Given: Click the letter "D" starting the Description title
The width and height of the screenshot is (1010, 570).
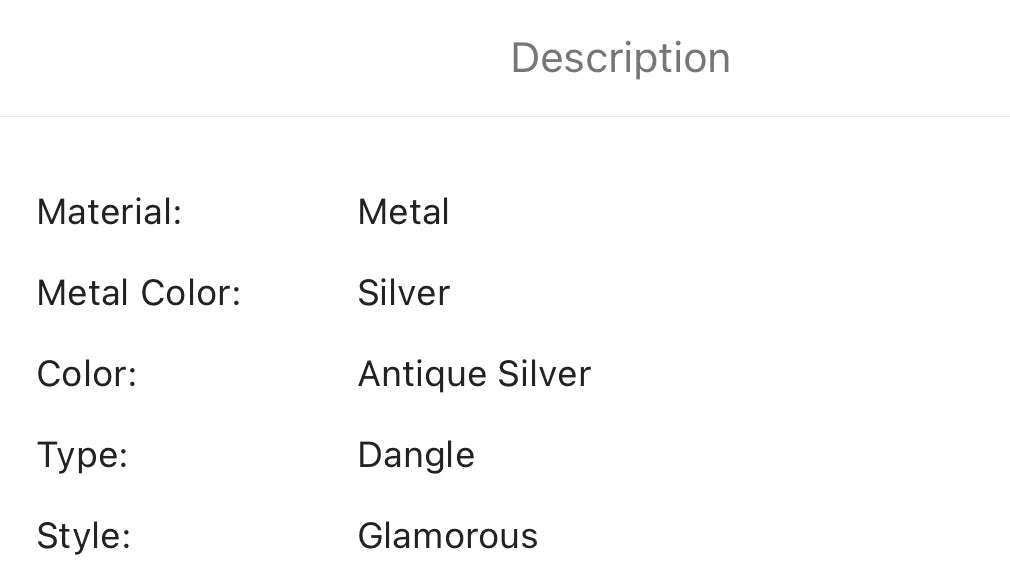Looking at the screenshot, I should coord(526,58).
